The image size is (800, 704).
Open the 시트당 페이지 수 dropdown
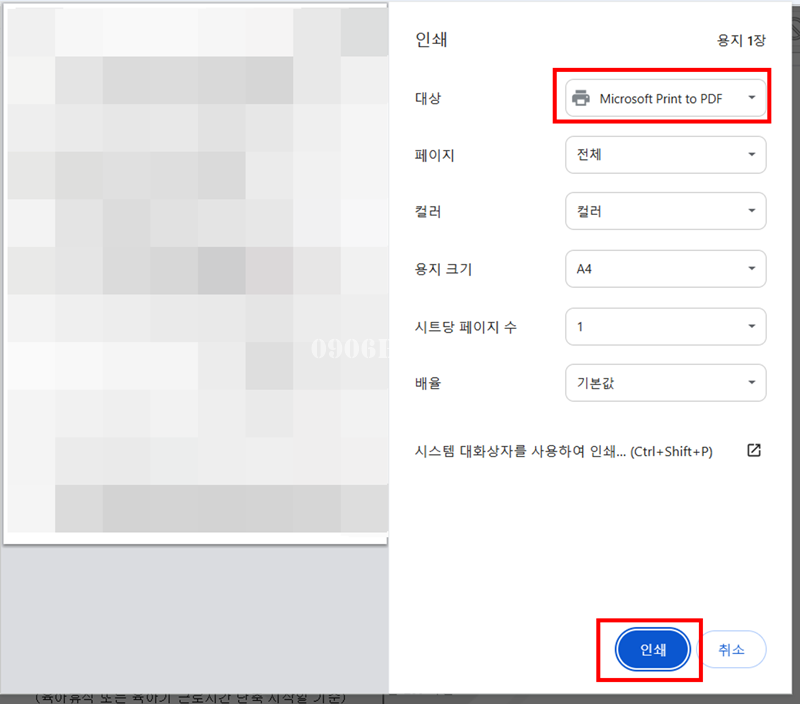point(665,326)
